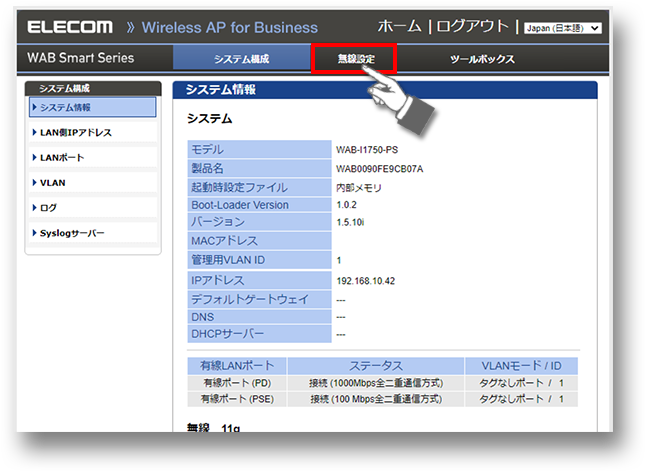Click the 接続 (1000Mbps全二重通信方式) status
Image resolution: width=647 pixels, height=473 pixels.
pyautogui.click(x=376, y=383)
